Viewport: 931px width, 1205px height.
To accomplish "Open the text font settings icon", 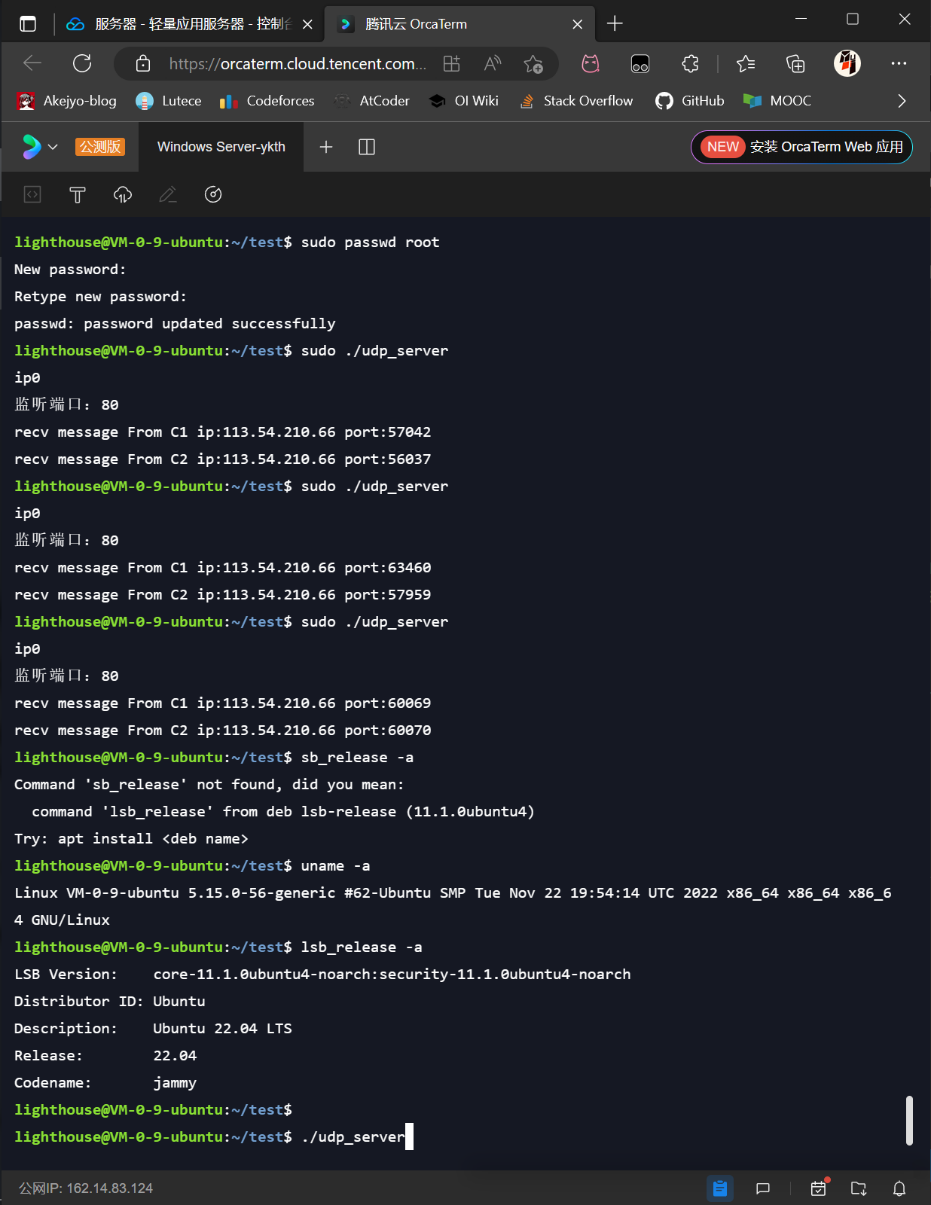I will (x=77, y=195).
